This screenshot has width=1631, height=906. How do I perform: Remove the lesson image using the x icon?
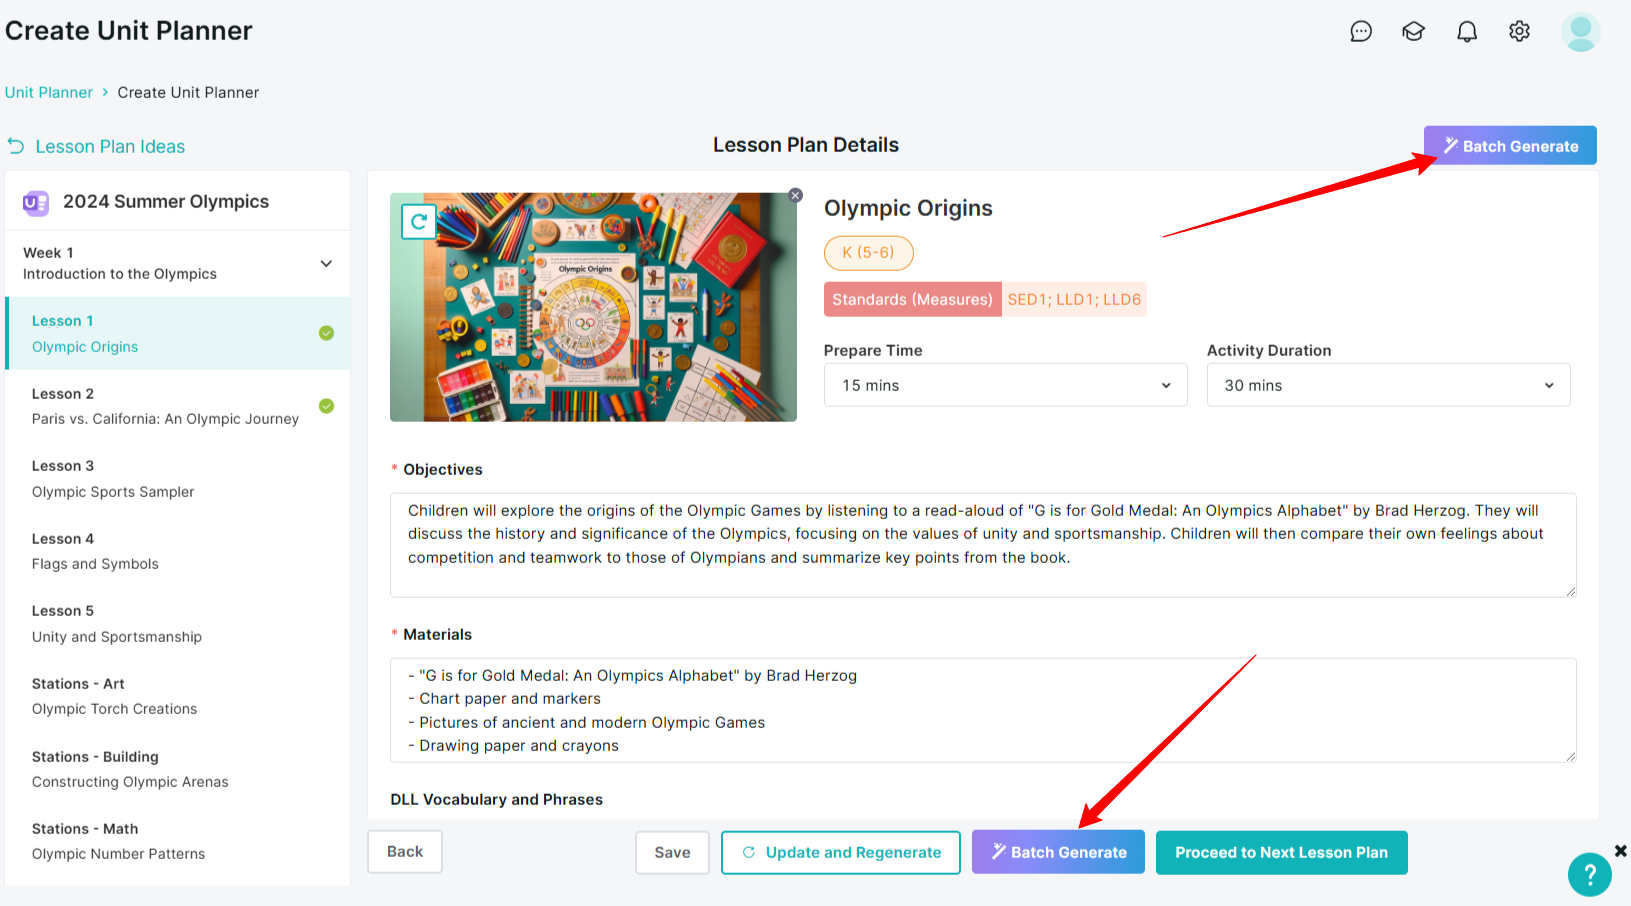click(795, 195)
